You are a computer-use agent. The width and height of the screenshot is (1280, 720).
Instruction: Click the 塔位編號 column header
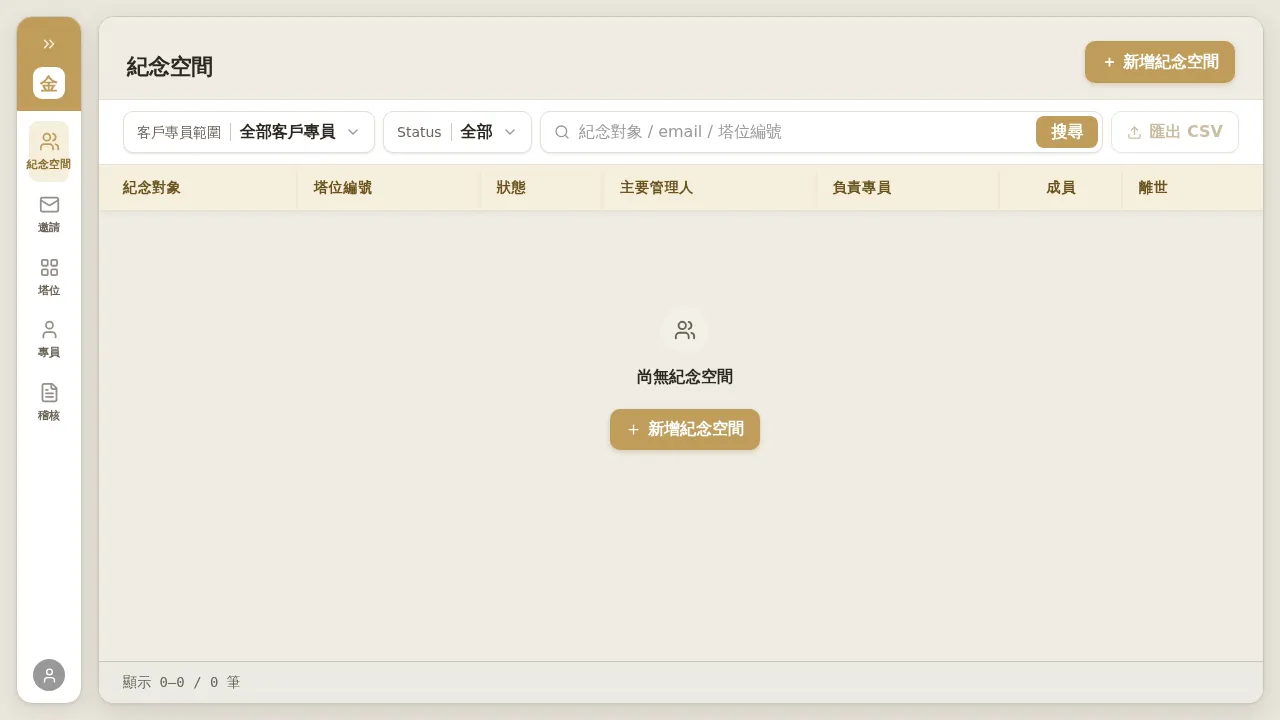coord(389,188)
